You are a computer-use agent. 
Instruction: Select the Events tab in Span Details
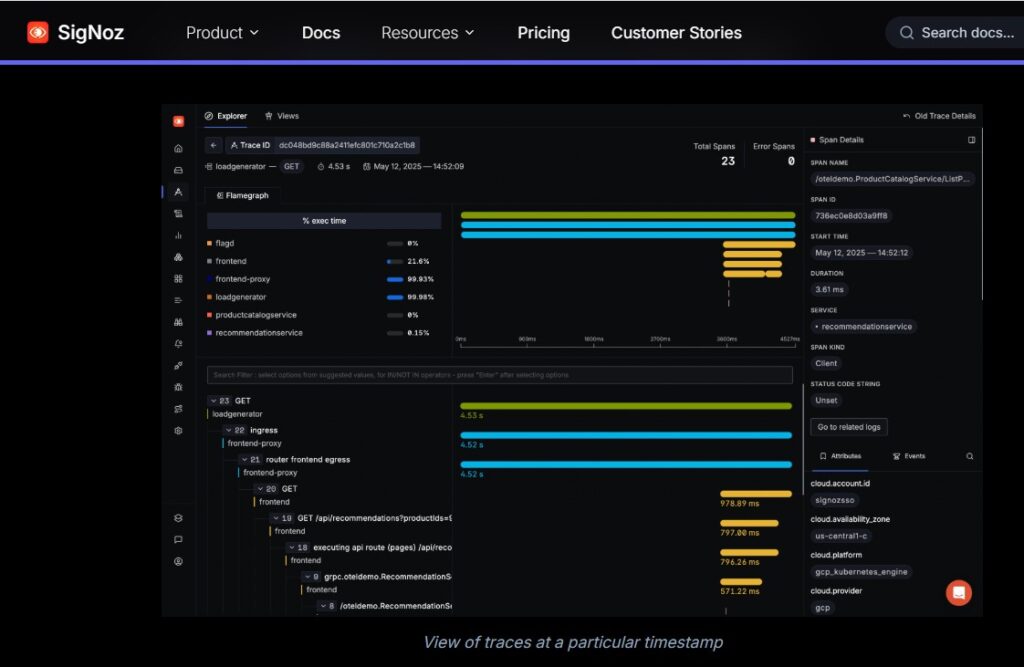[x=908, y=456]
